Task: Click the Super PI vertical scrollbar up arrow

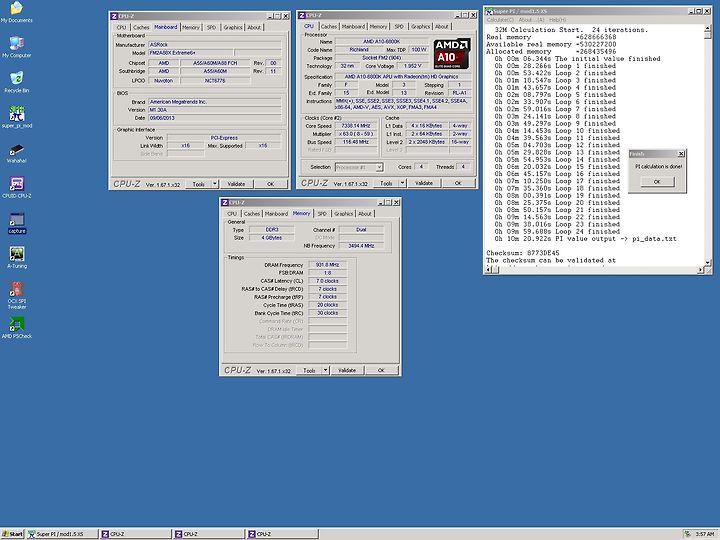Action: tap(708, 28)
